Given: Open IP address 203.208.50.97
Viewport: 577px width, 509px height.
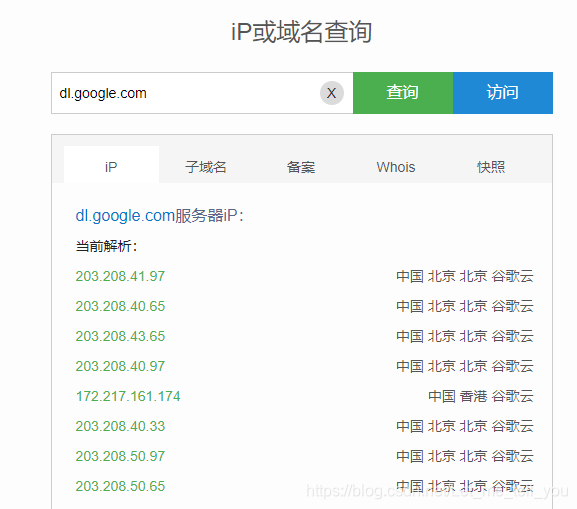Looking at the screenshot, I should click(x=120, y=456).
